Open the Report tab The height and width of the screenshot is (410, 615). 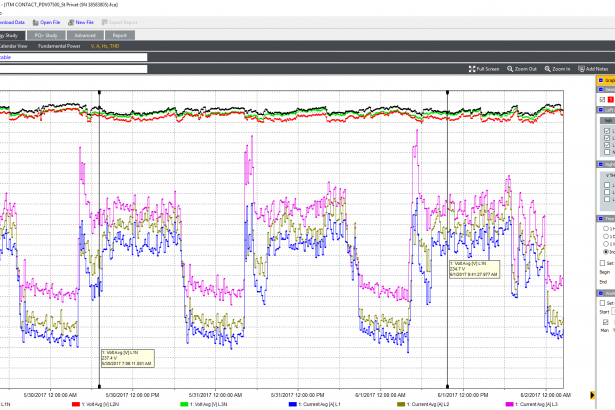pyautogui.click(x=120, y=35)
